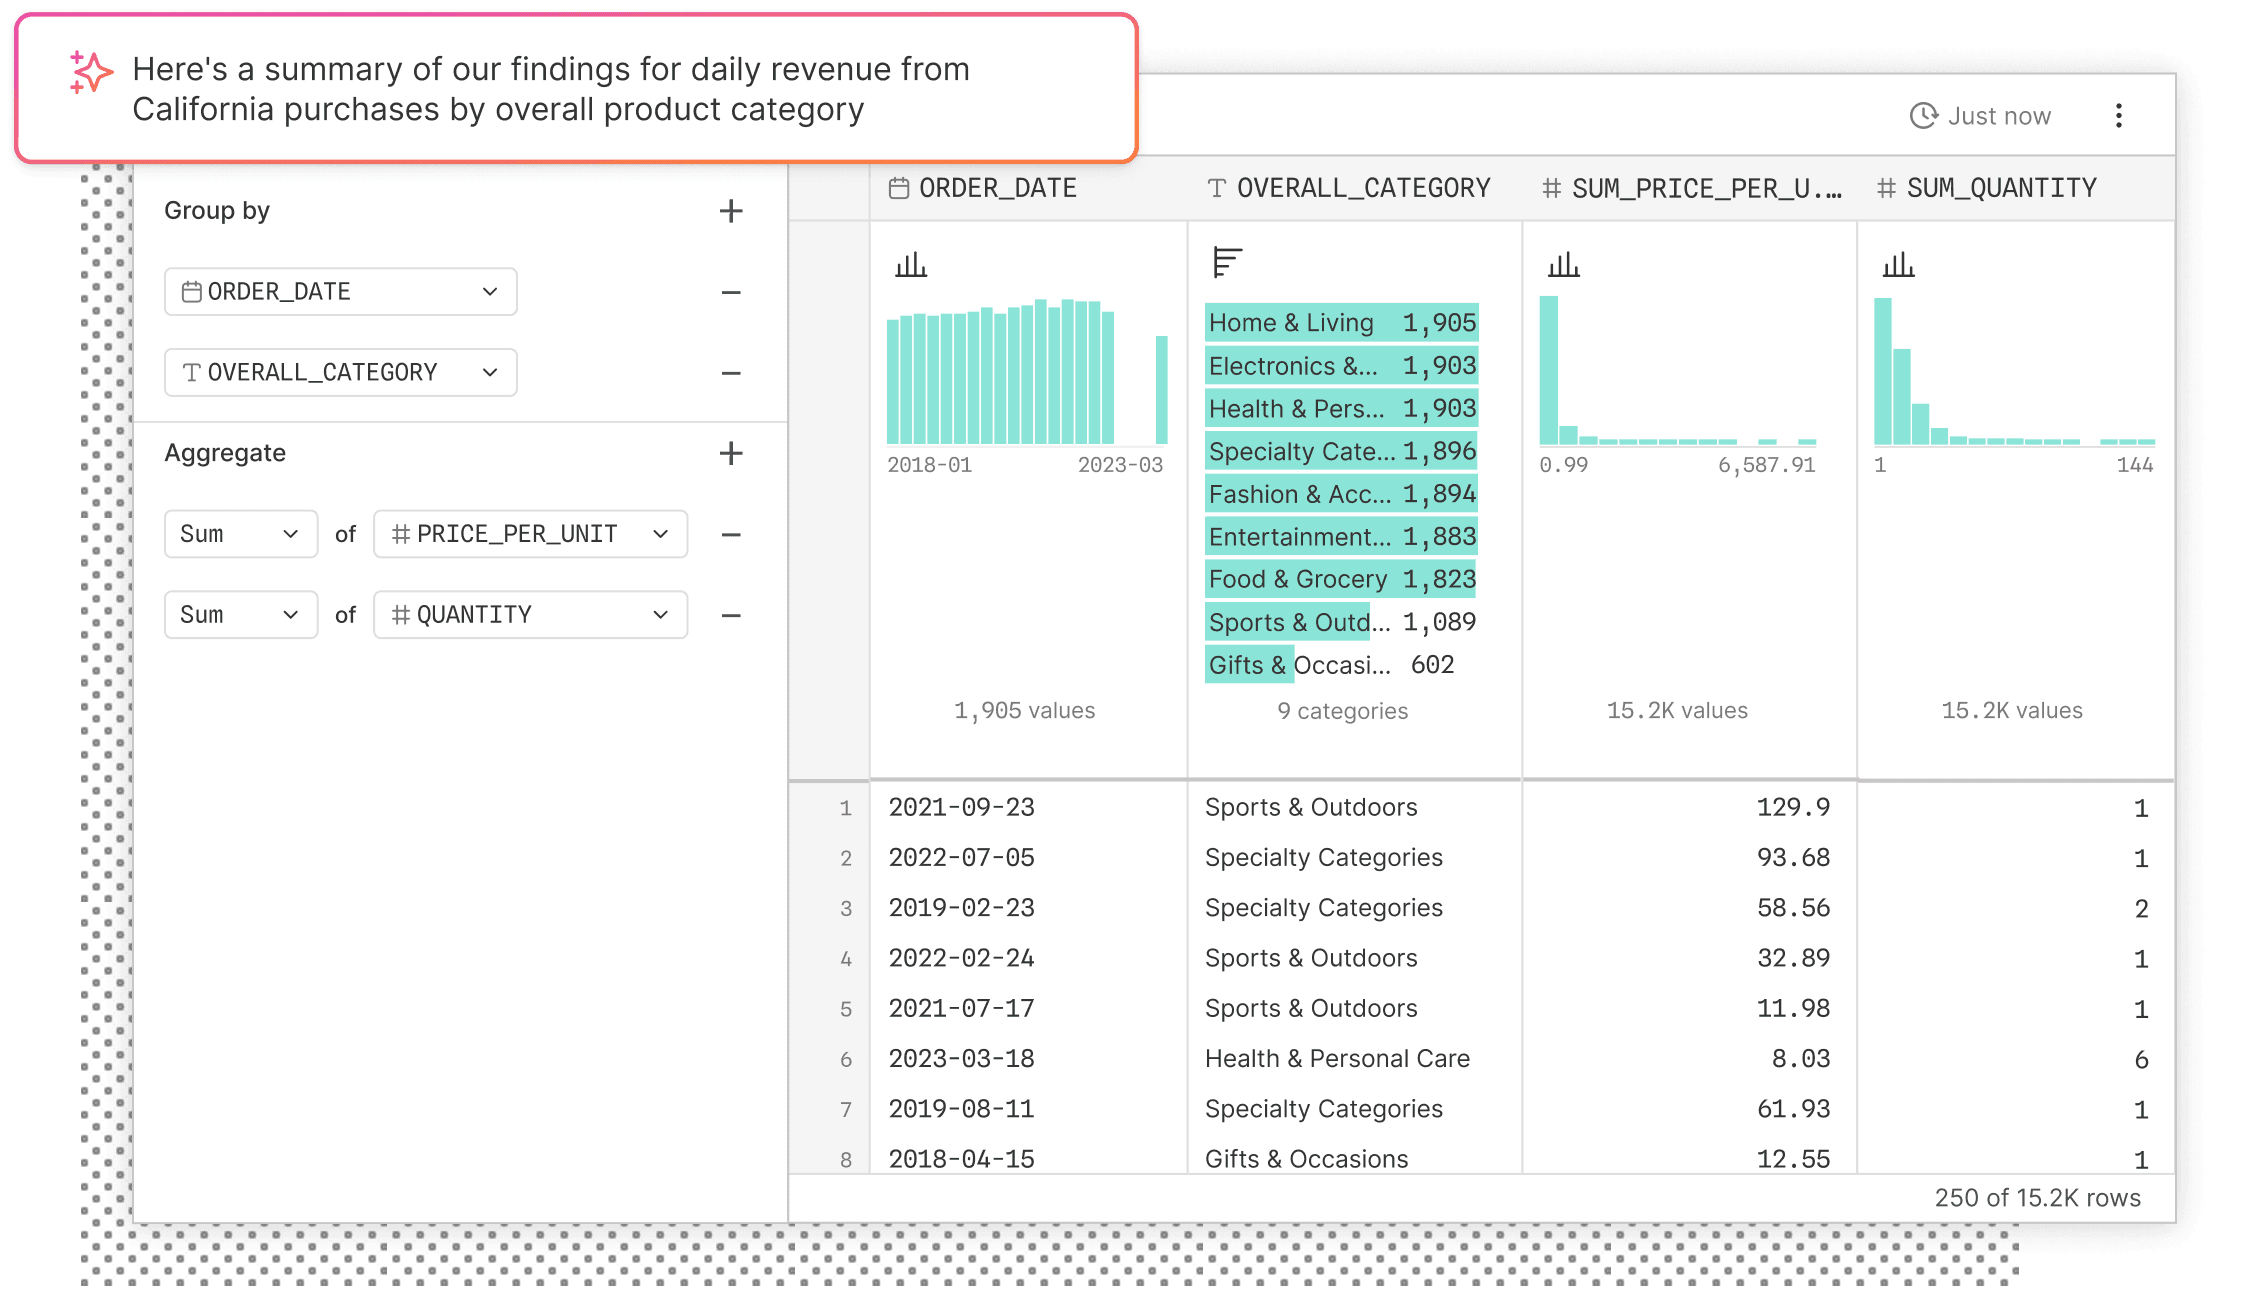Click the histogram icon in the SUM_QUANTITY column

point(1898,265)
